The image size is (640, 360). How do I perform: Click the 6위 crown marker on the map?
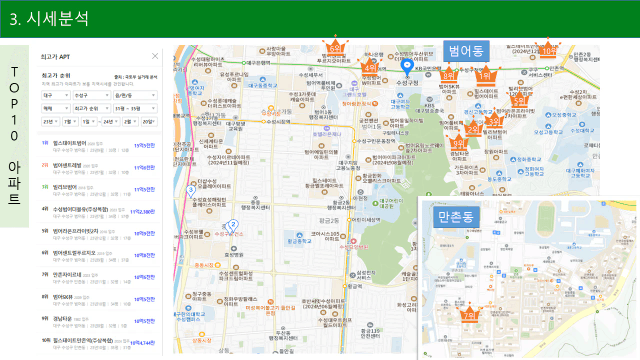pyautogui.click(x=335, y=47)
